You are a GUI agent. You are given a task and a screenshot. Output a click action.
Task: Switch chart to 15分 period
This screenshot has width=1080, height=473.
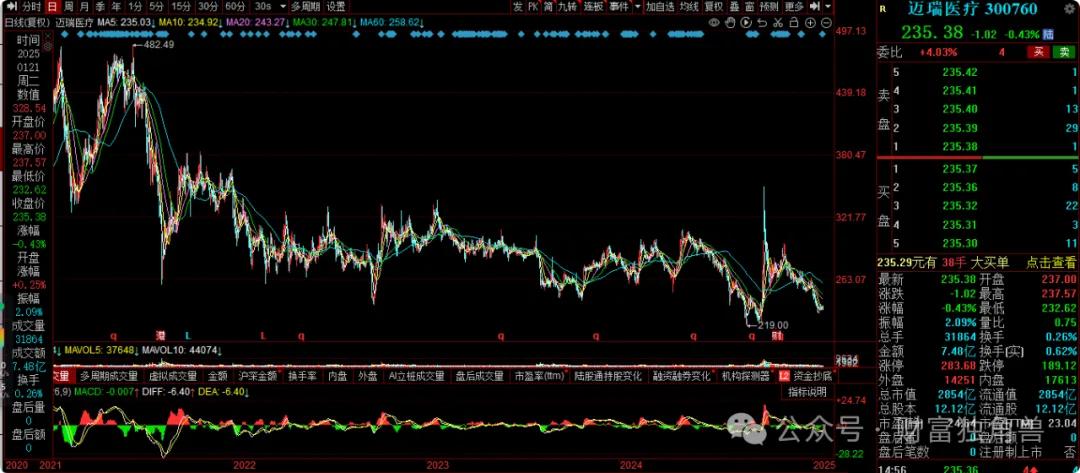[180, 6]
